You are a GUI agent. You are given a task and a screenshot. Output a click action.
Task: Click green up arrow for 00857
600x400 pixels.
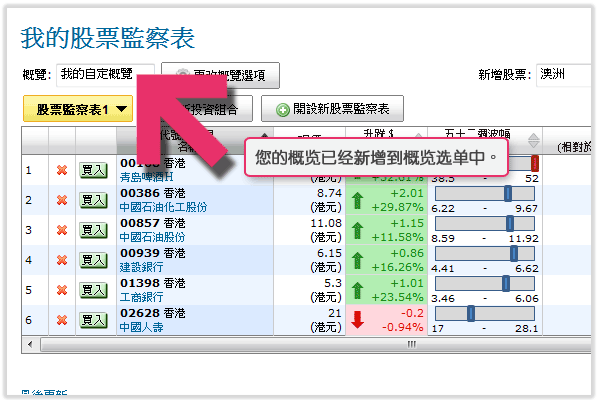(x=357, y=230)
